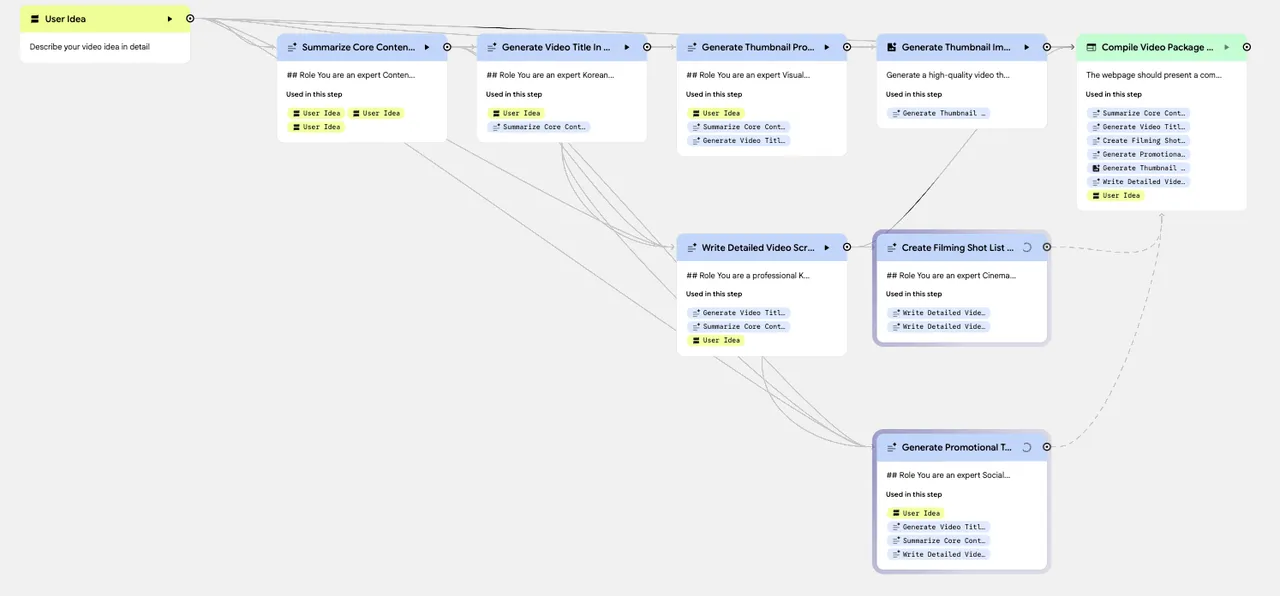
Task: Run the Summarize Core Content step
Action: click(x=427, y=47)
